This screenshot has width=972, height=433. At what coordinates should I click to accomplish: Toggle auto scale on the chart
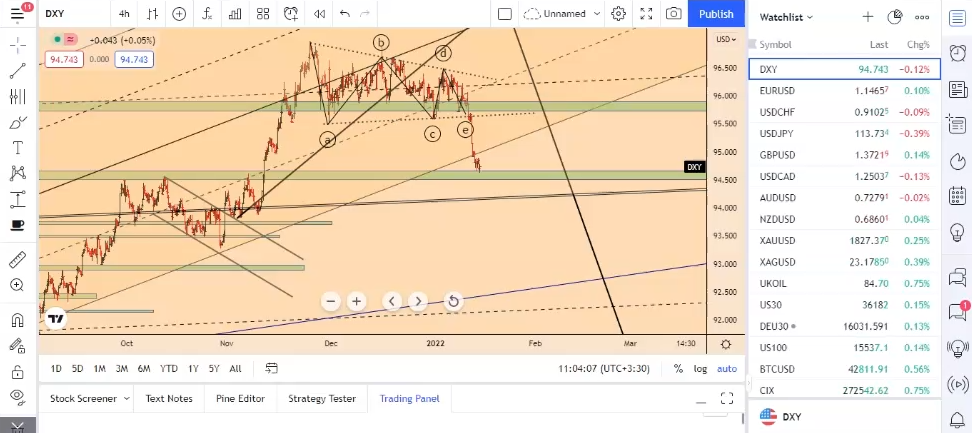[x=727, y=369]
